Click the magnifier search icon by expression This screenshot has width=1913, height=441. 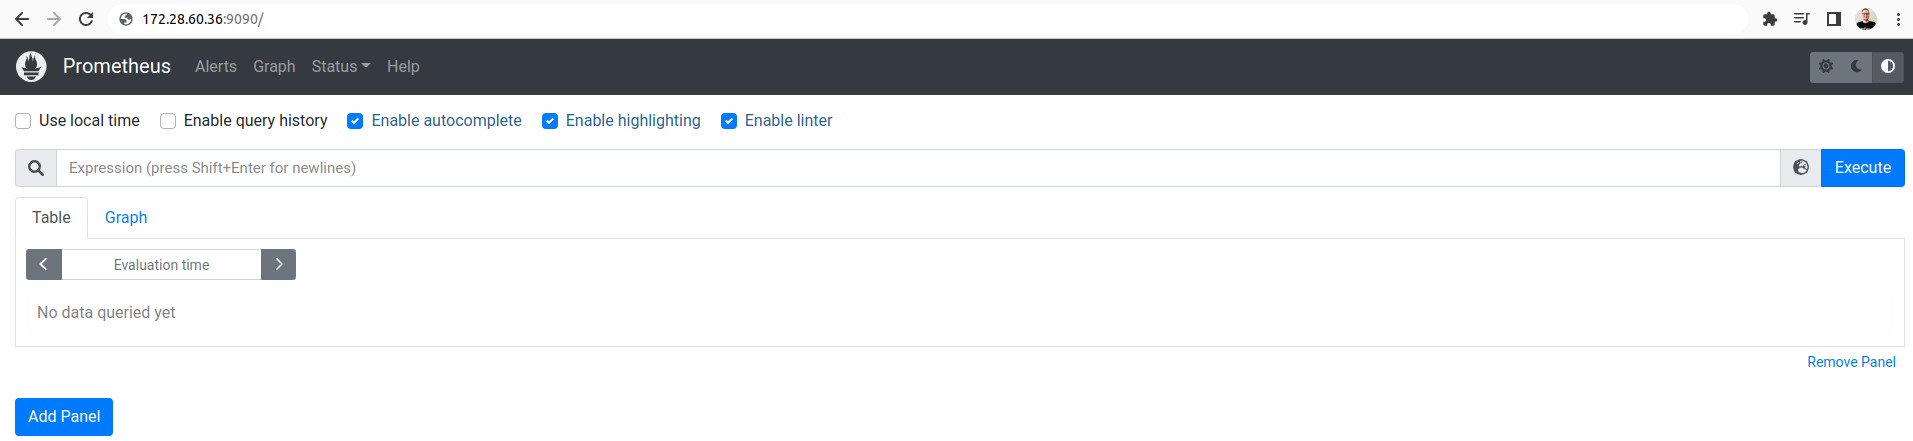36,168
